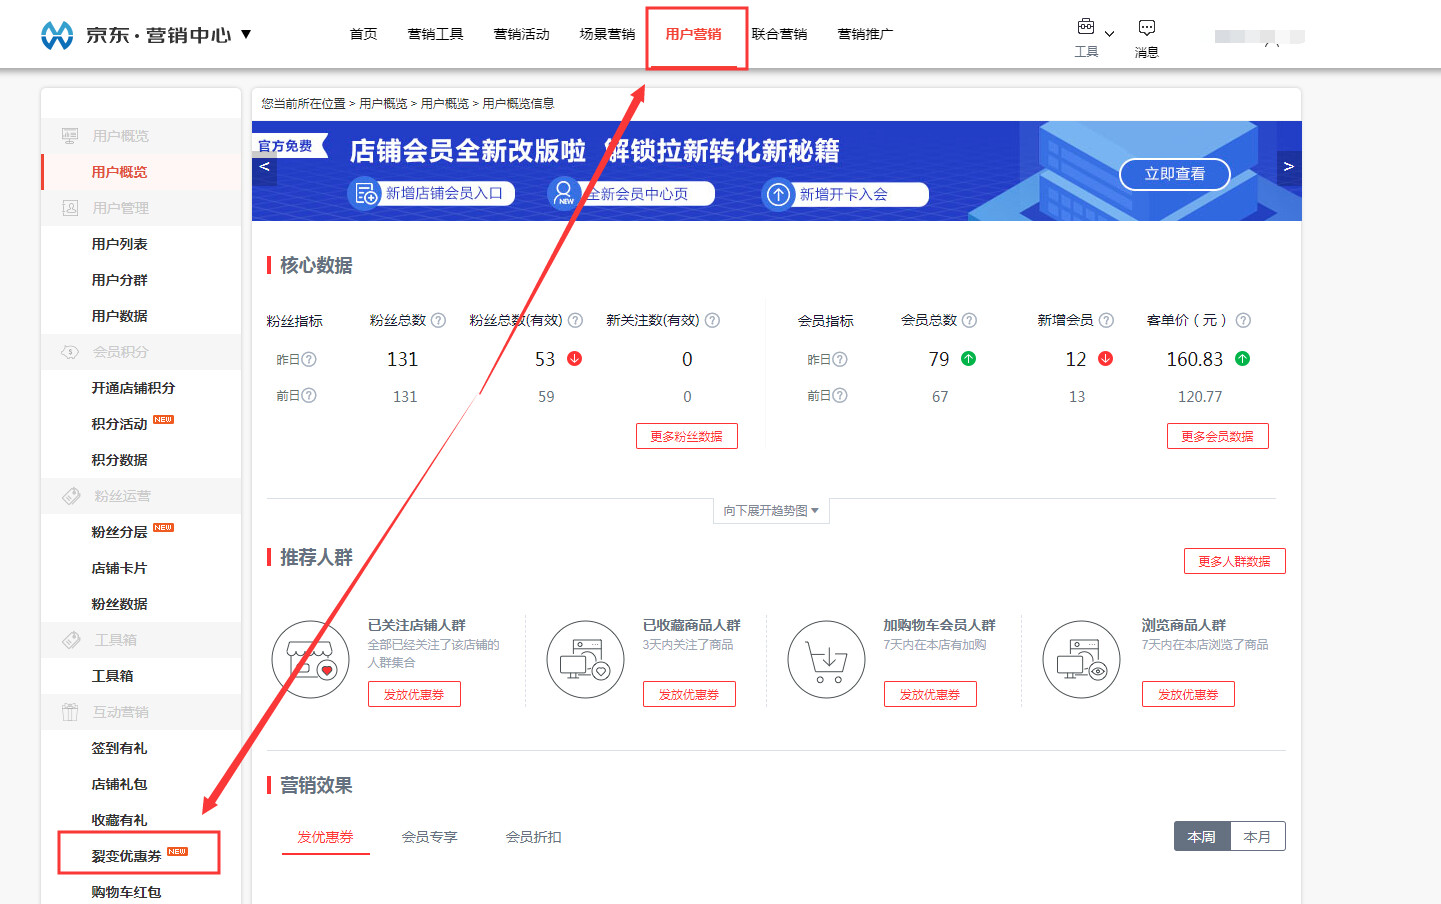This screenshot has width=1441, height=904.
Task: Click help icon next to 新增会员
Action: coord(1106,320)
